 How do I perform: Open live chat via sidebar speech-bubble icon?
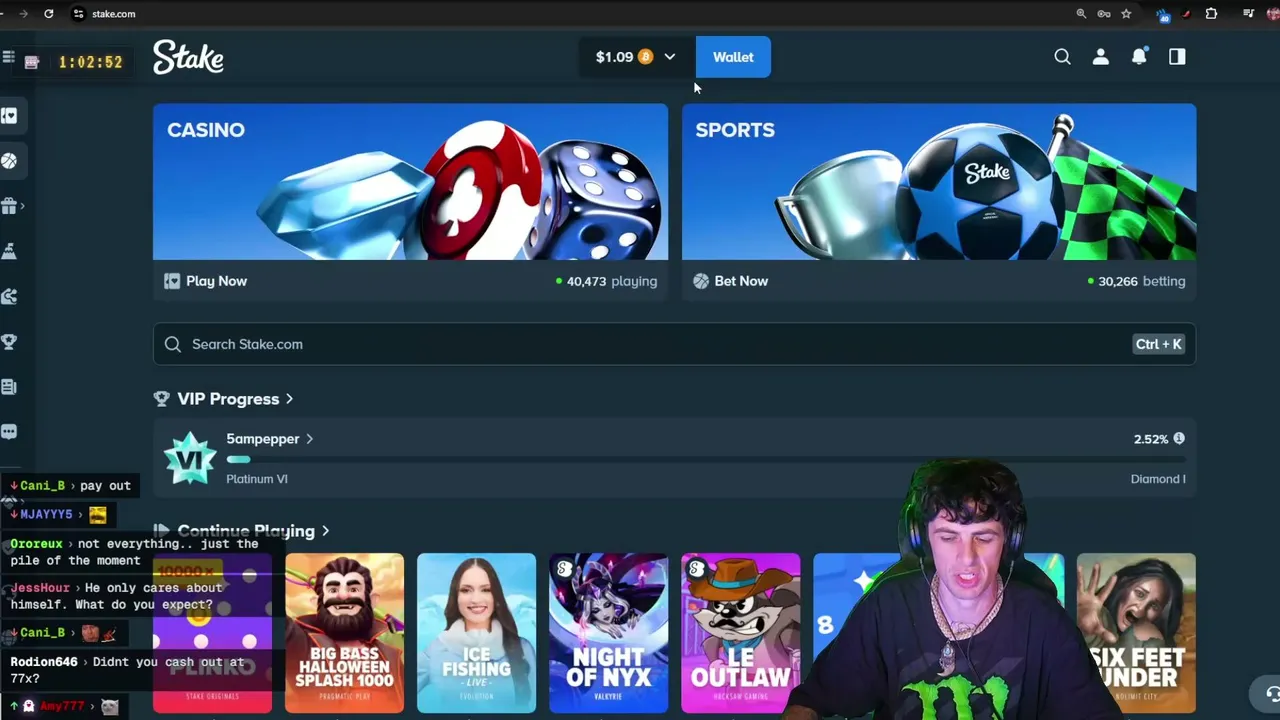click(x=9, y=432)
